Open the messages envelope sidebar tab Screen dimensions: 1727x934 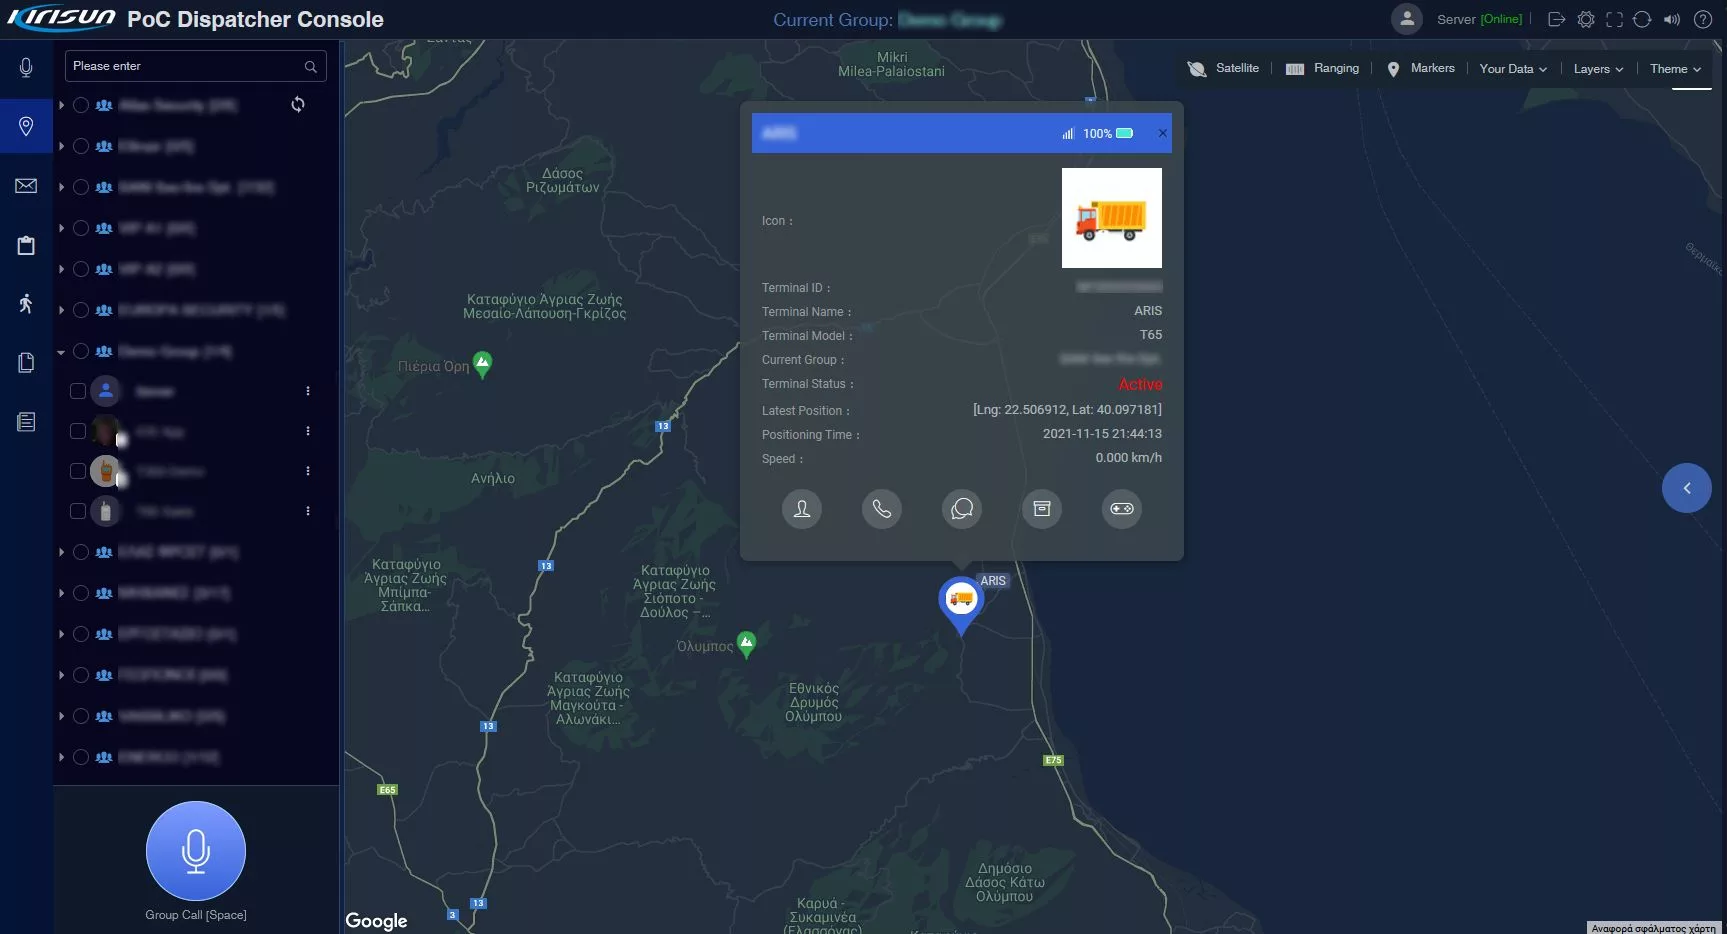(26, 186)
